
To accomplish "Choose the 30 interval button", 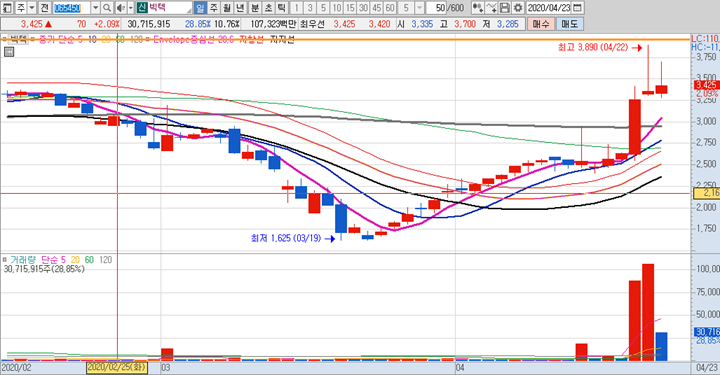I will coord(364,8).
